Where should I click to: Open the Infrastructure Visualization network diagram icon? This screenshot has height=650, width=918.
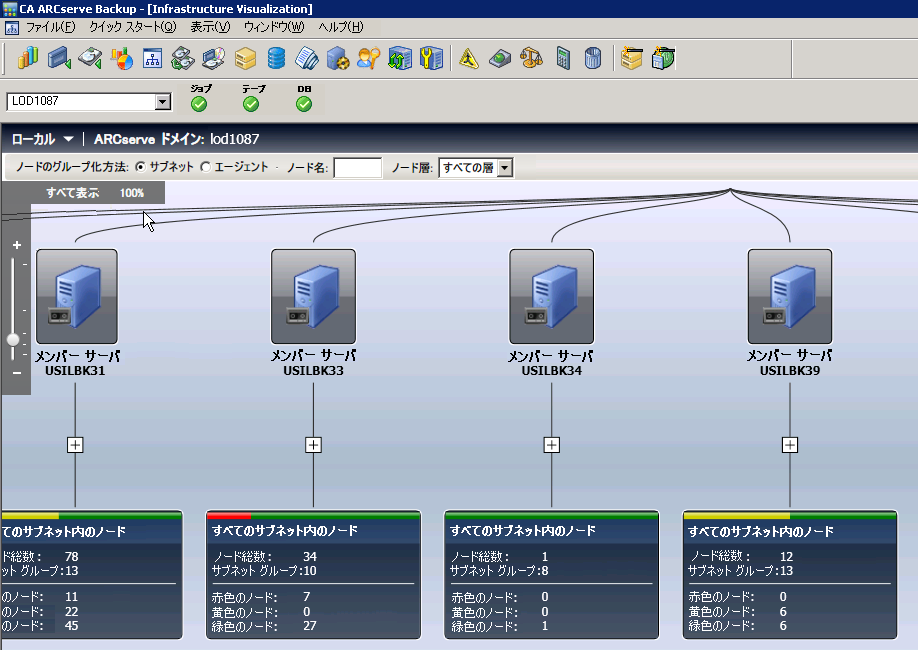click(x=152, y=58)
